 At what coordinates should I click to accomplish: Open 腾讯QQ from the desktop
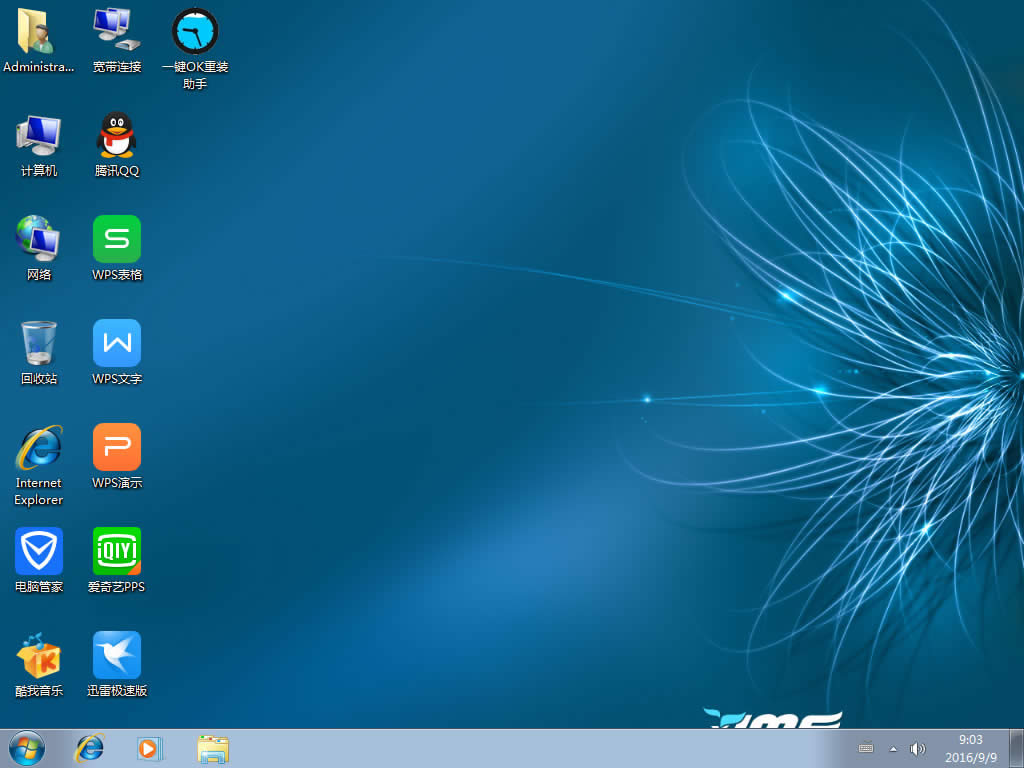pyautogui.click(x=116, y=135)
